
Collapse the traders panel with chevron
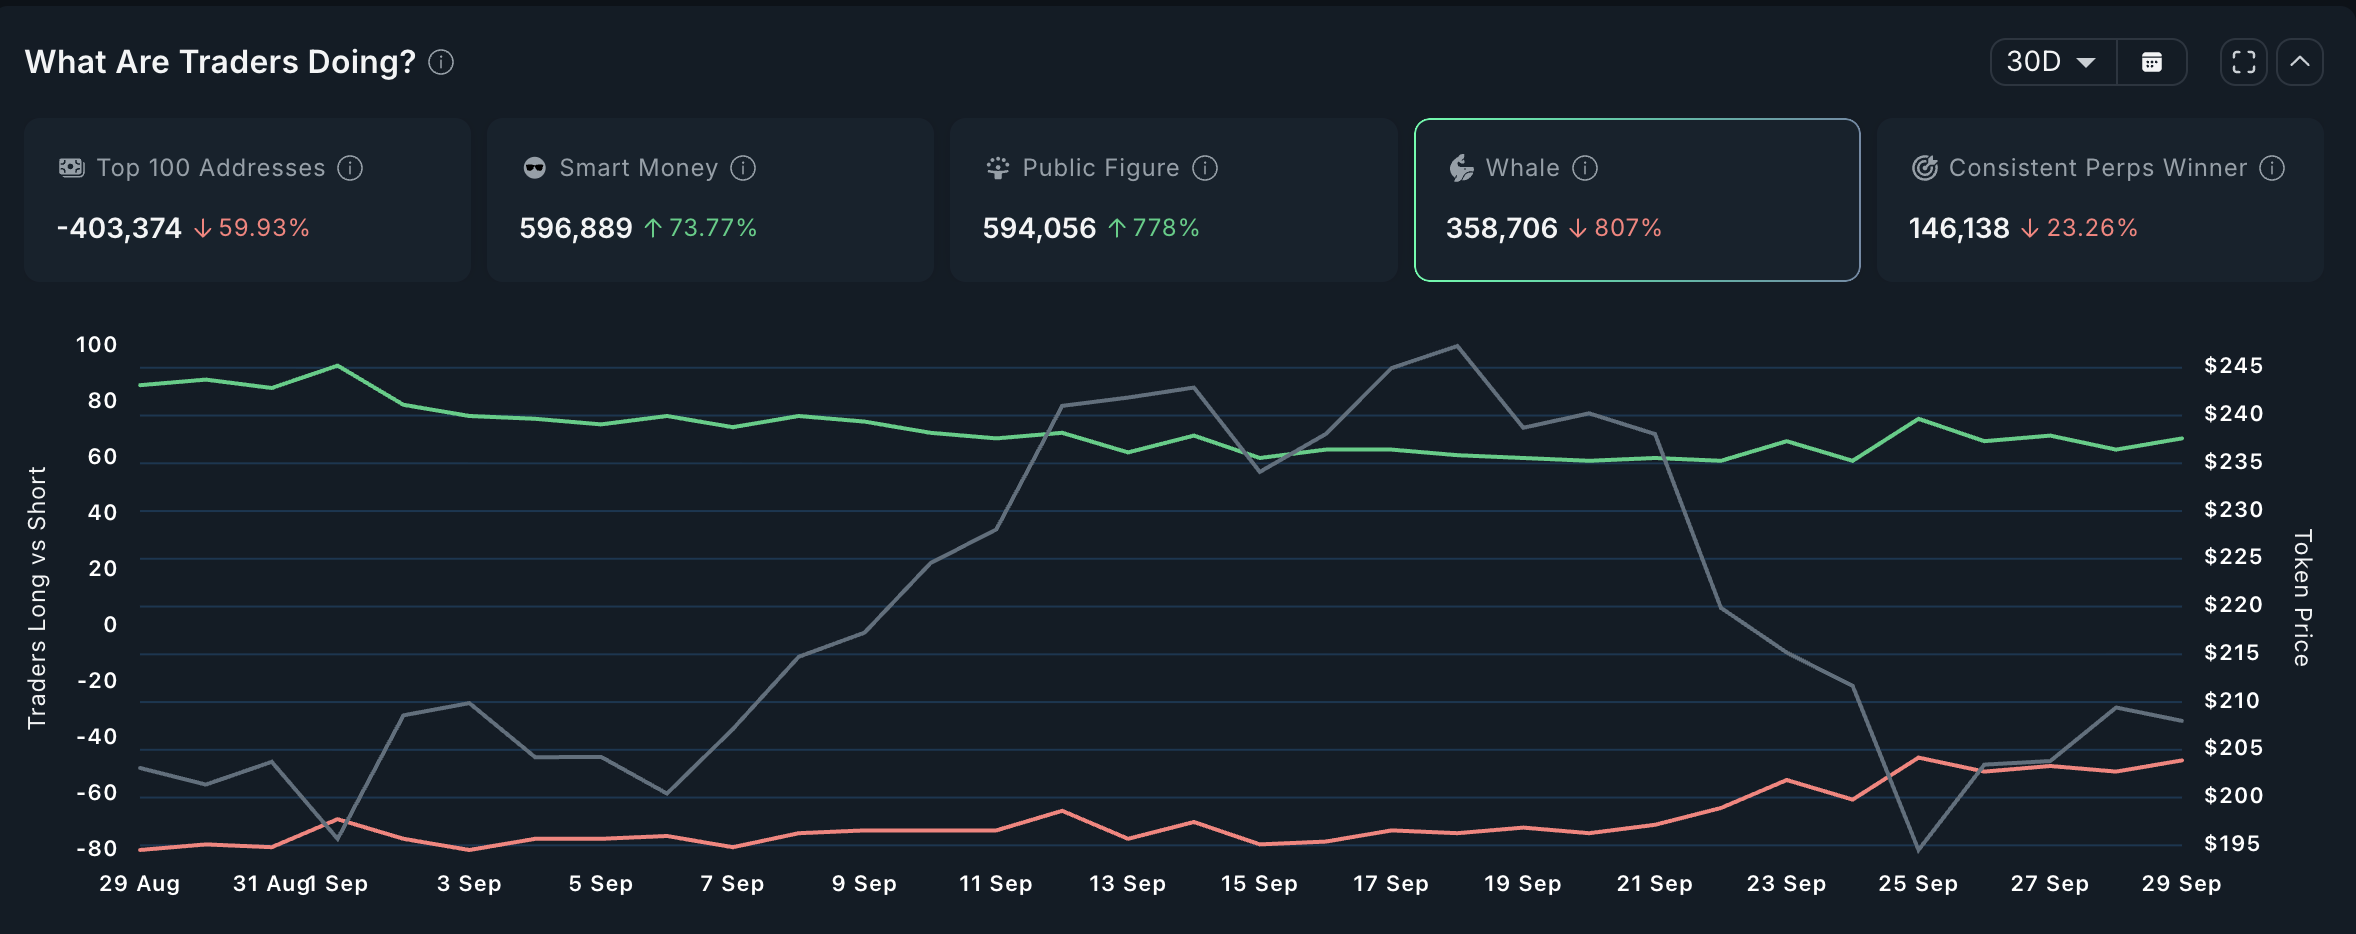point(2300,63)
